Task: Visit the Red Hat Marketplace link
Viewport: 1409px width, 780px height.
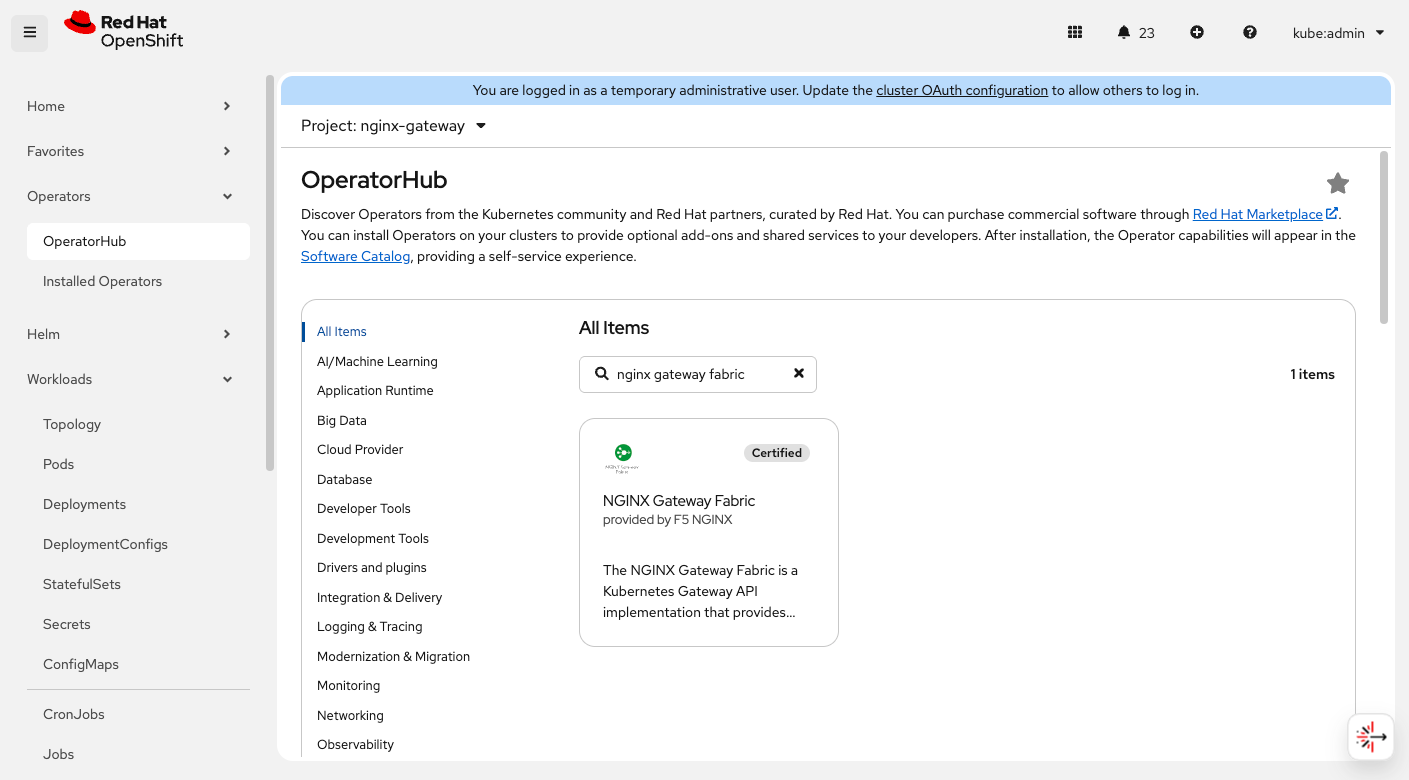Action: click(x=1259, y=213)
